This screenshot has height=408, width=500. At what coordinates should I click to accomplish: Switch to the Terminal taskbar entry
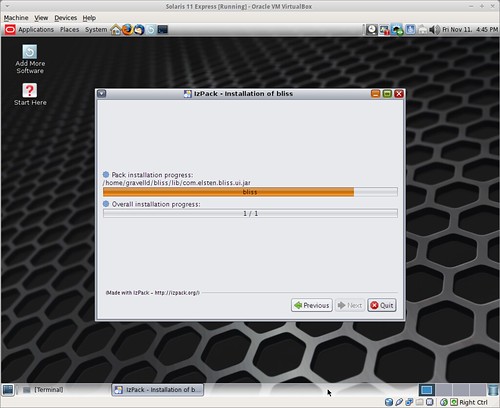pos(43,389)
